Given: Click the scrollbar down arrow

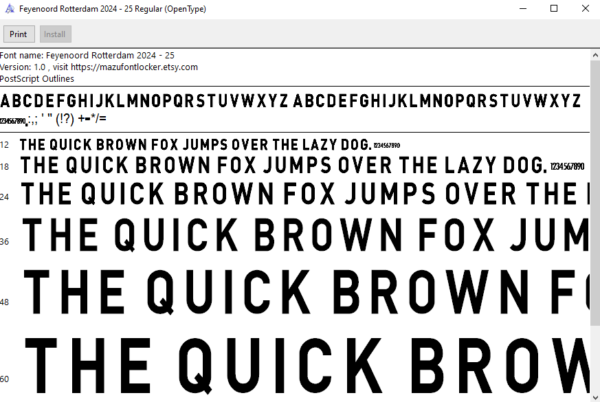Looking at the screenshot, I should (595, 397).
